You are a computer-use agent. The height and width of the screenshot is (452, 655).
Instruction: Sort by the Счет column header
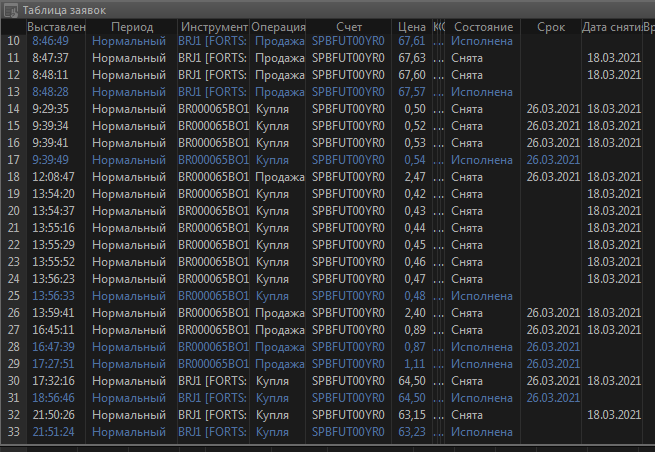349,27
